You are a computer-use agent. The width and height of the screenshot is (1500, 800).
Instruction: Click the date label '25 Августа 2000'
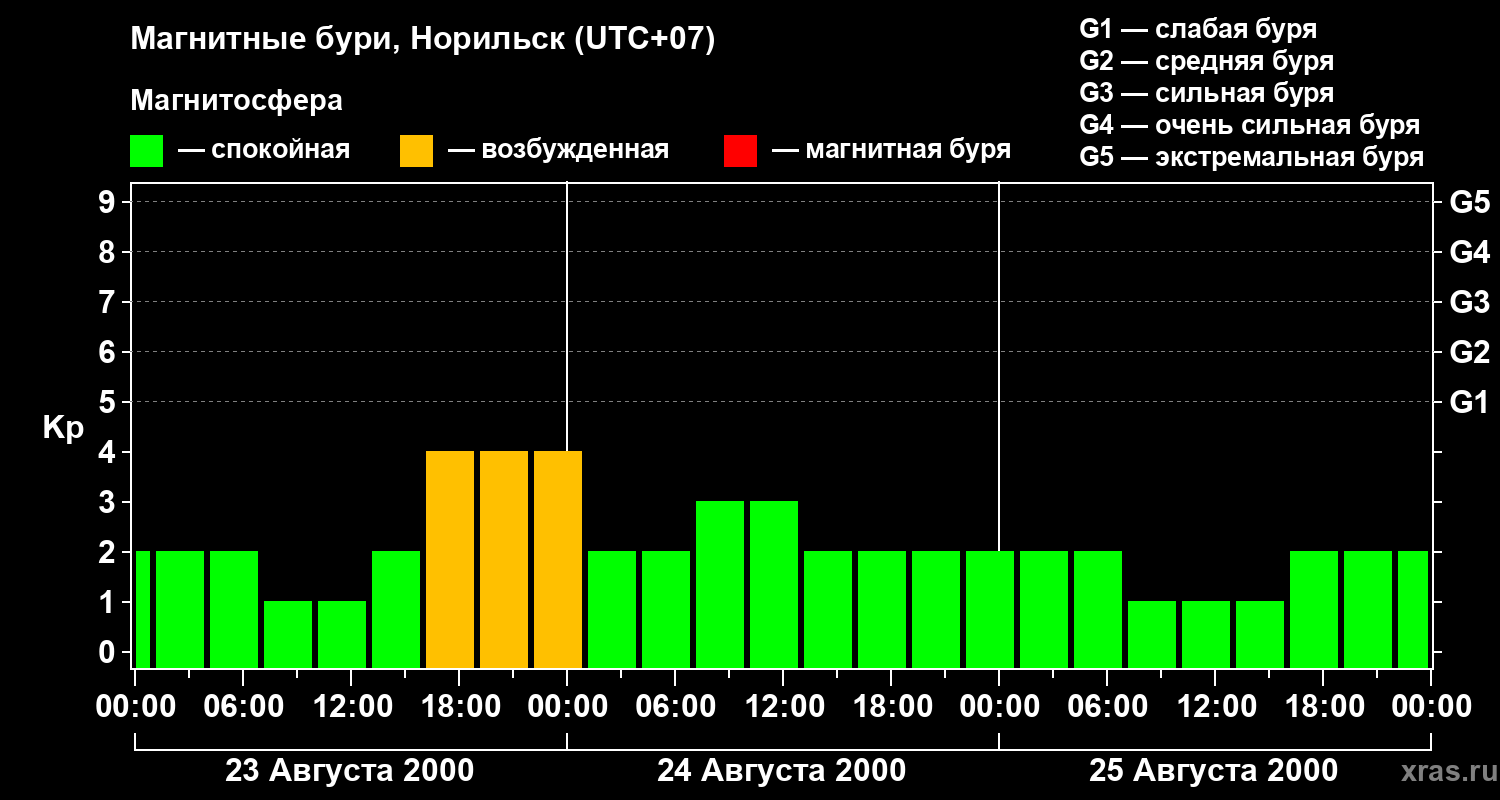pyautogui.click(x=1214, y=771)
